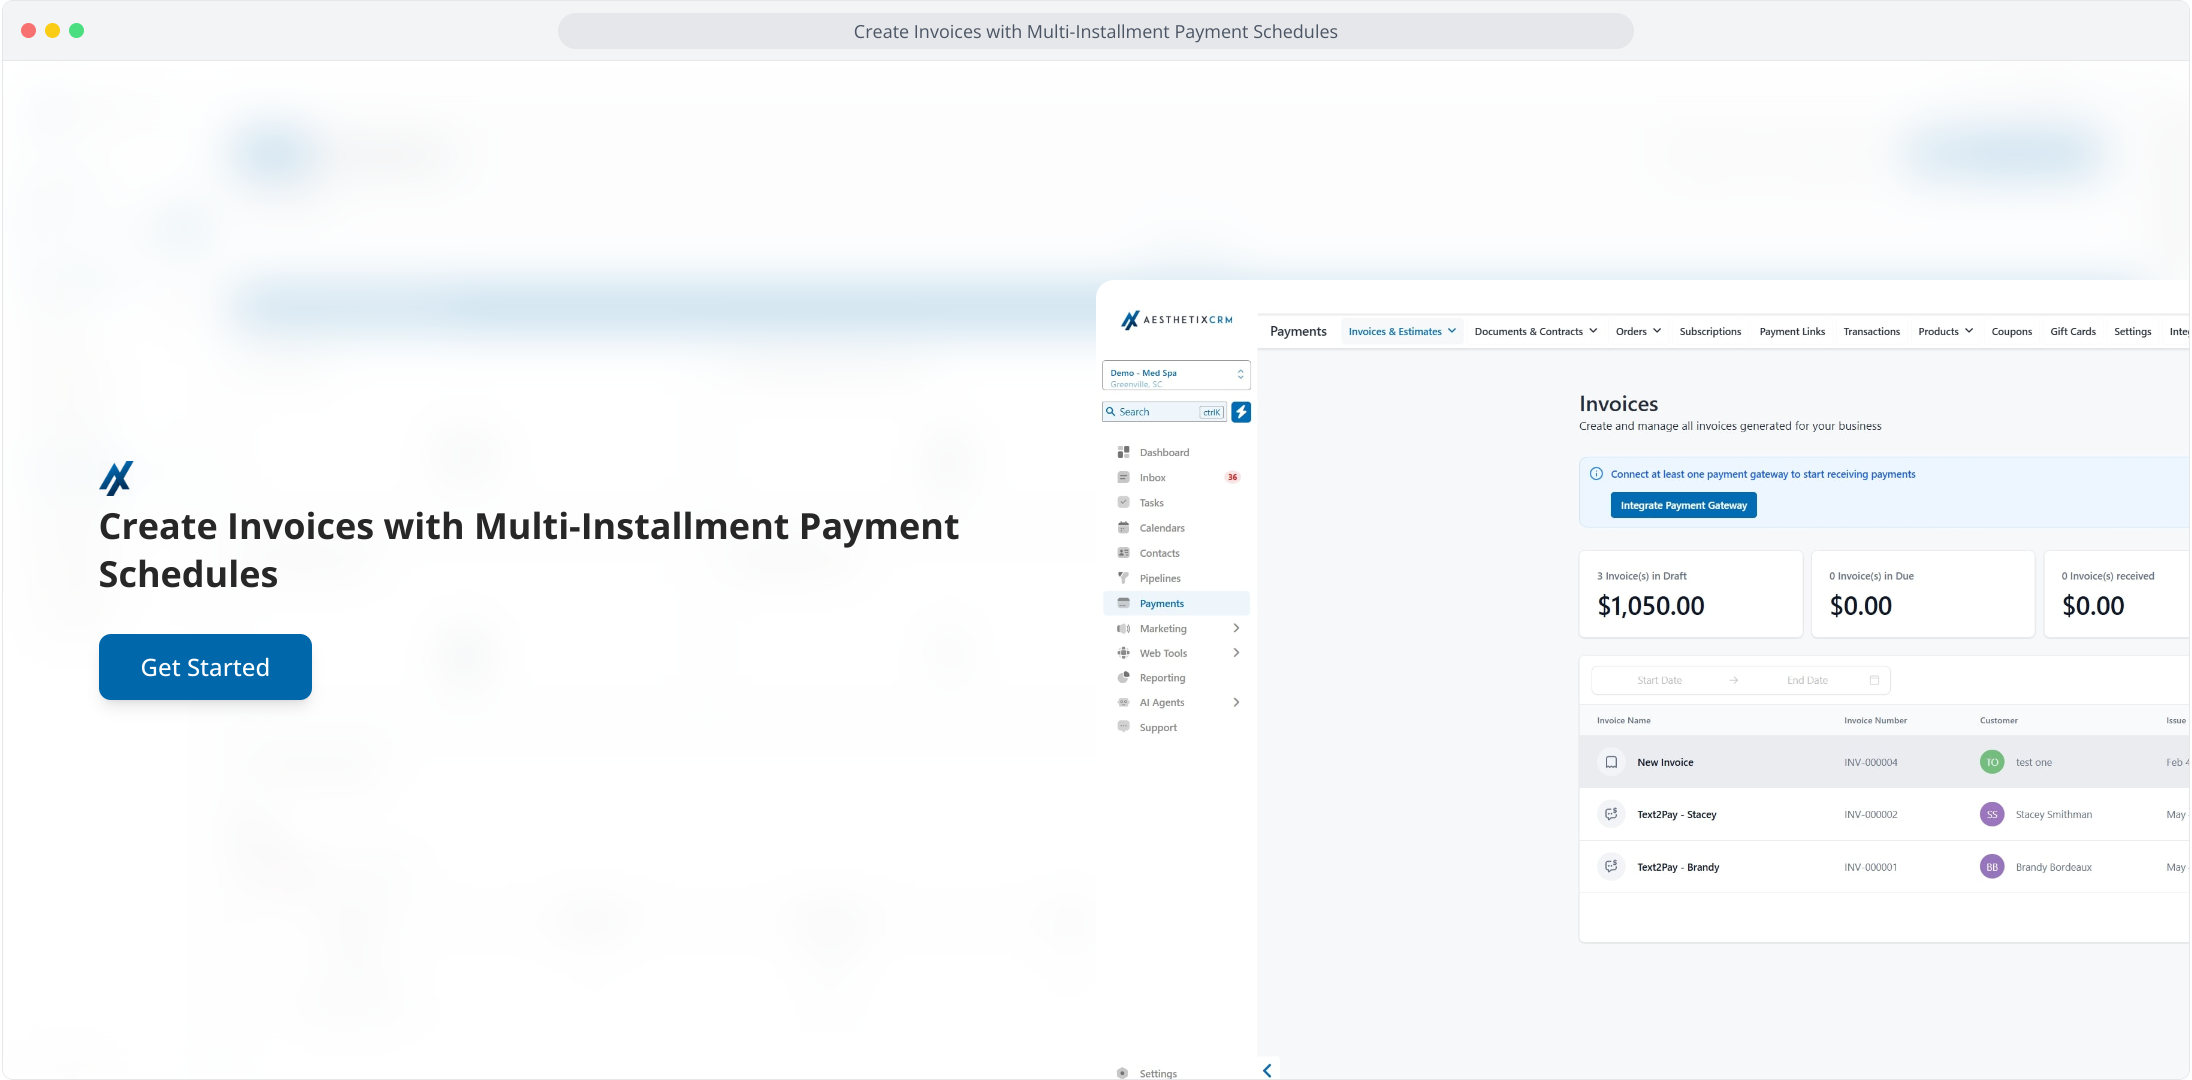Expand the AI Agents submenu arrow
This screenshot has width=2192, height=1080.
(1236, 702)
